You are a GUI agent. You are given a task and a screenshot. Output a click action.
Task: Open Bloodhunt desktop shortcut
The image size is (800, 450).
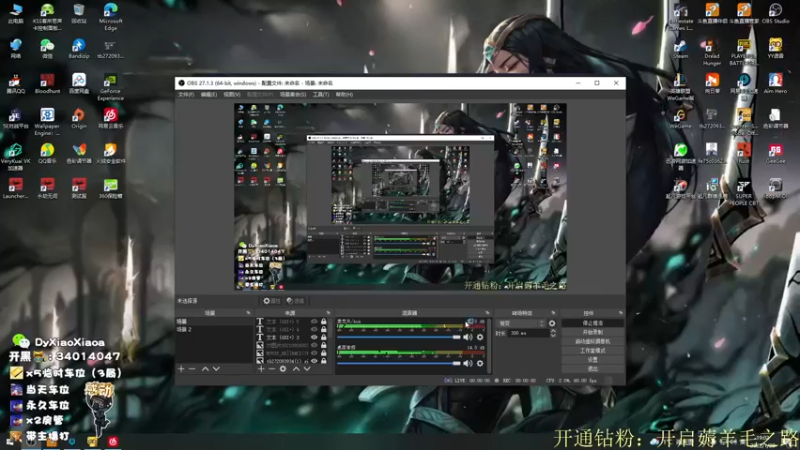point(47,84)
